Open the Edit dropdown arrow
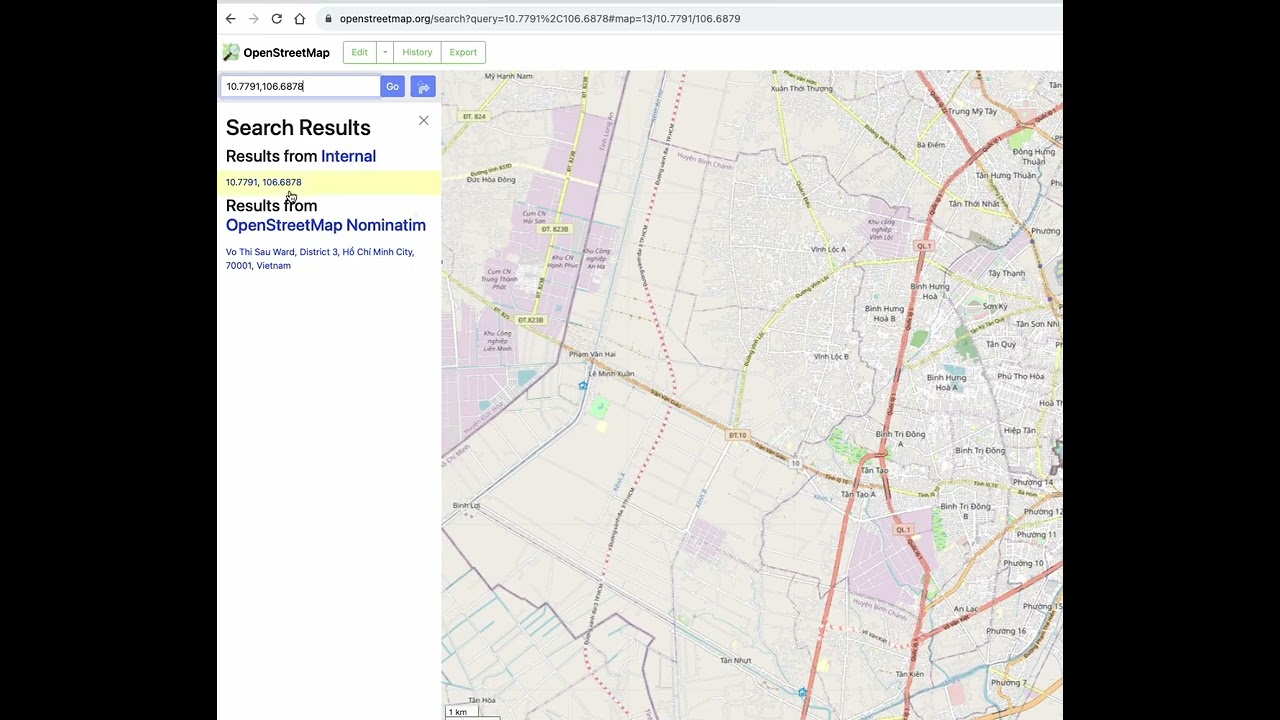 click(385, 52)
